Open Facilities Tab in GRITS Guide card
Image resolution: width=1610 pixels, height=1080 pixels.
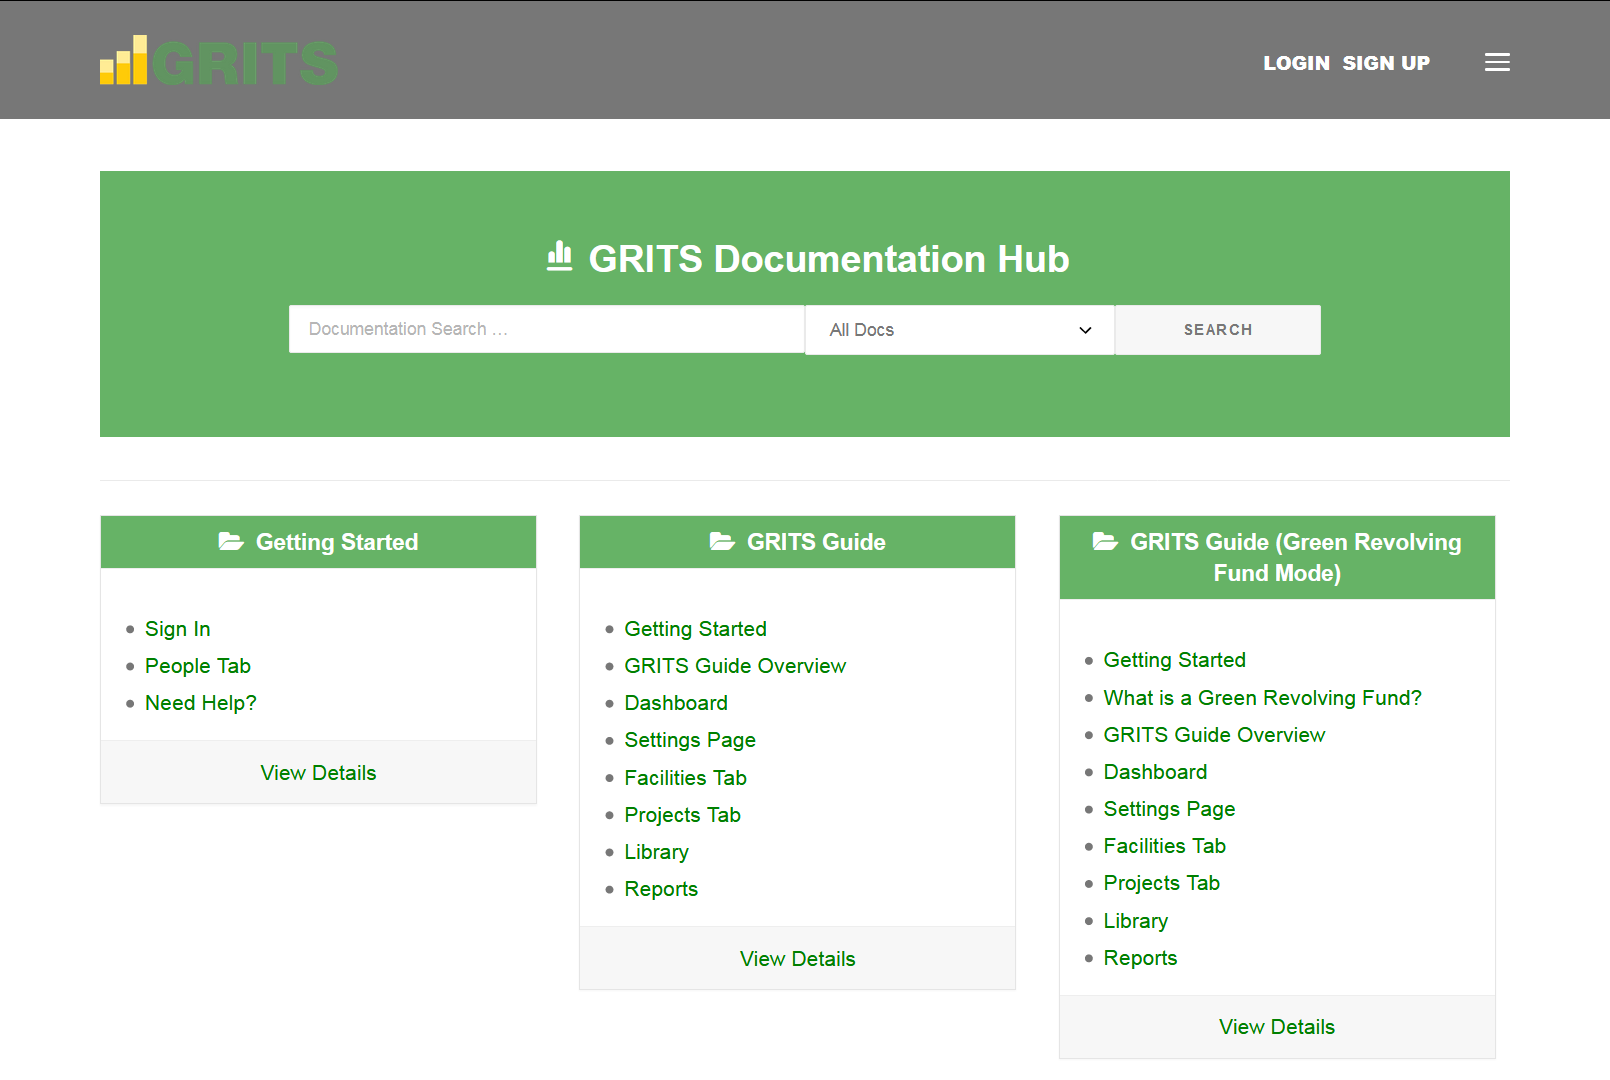point(686,778)
